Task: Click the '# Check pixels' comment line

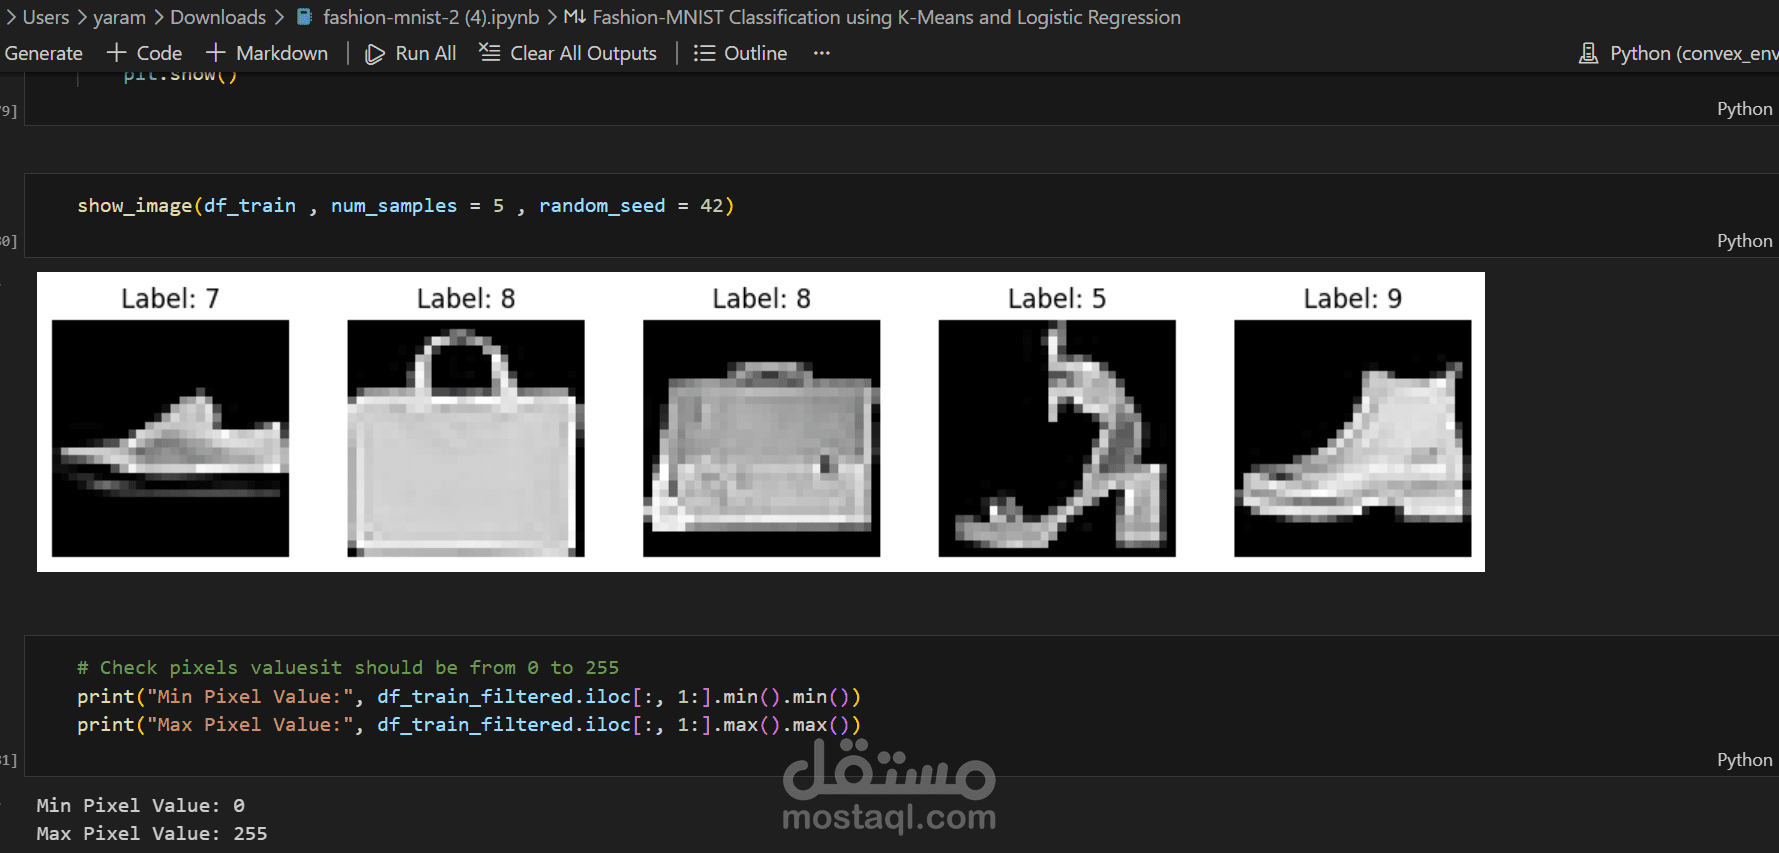Action: (348, 667)
